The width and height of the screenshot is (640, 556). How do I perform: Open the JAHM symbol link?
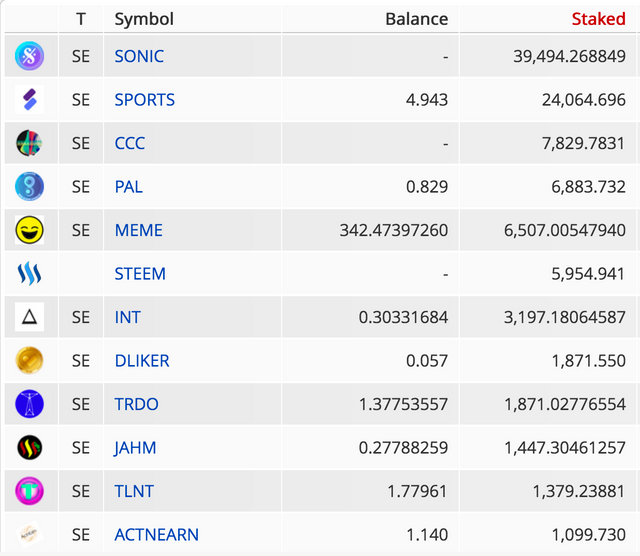[135, 448]
